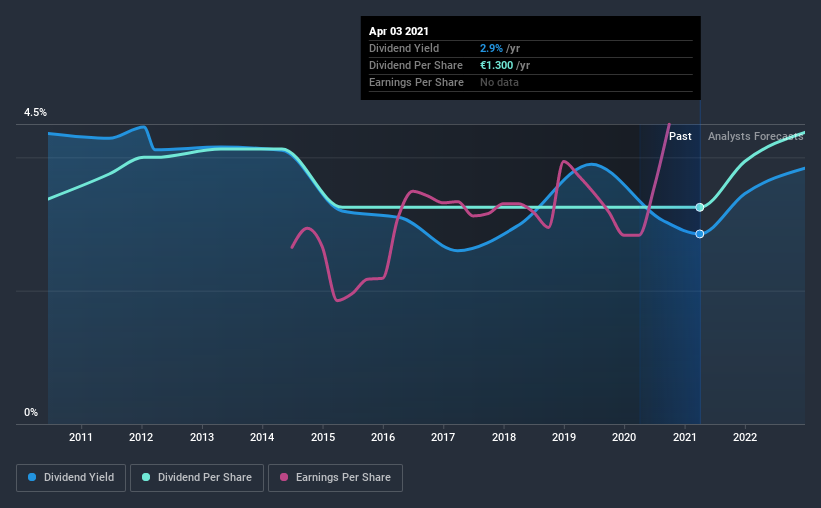This screenshot has height=508, width=821.
Task: Select the 2021 x-axis label
Action: pos(684,437)
